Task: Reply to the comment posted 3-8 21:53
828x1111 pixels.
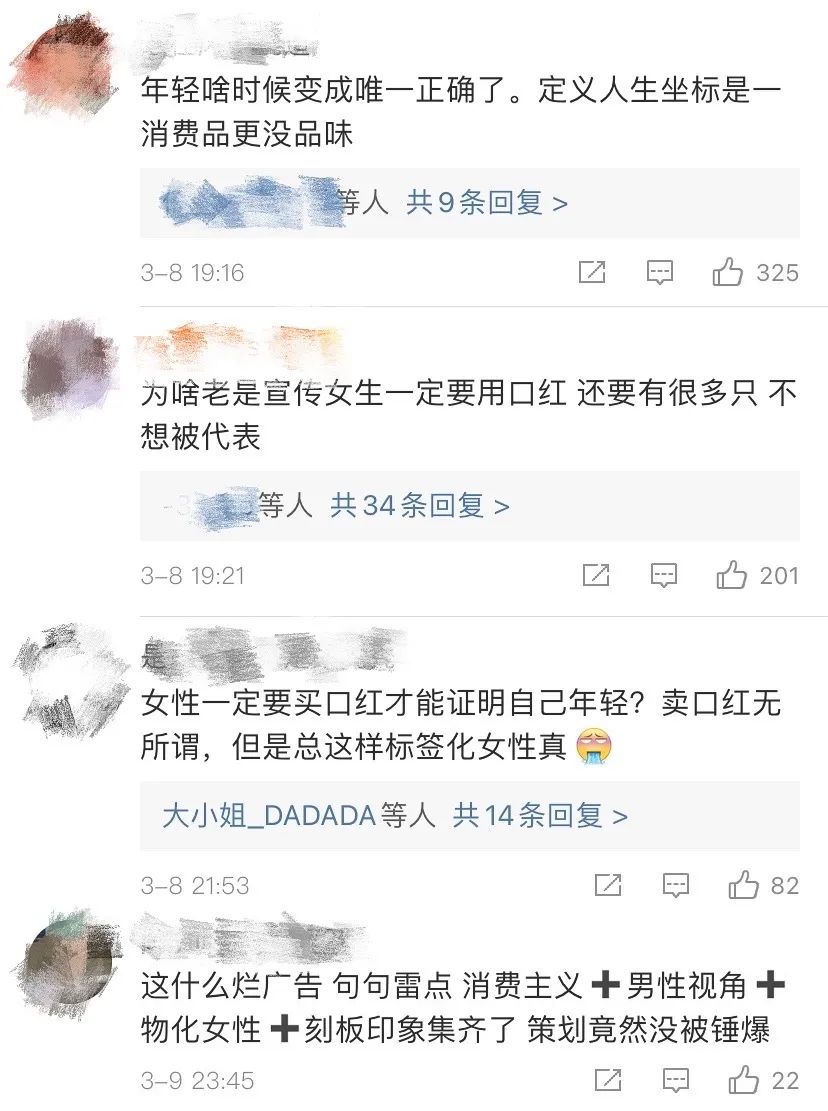Action: (x=676, y=886)
